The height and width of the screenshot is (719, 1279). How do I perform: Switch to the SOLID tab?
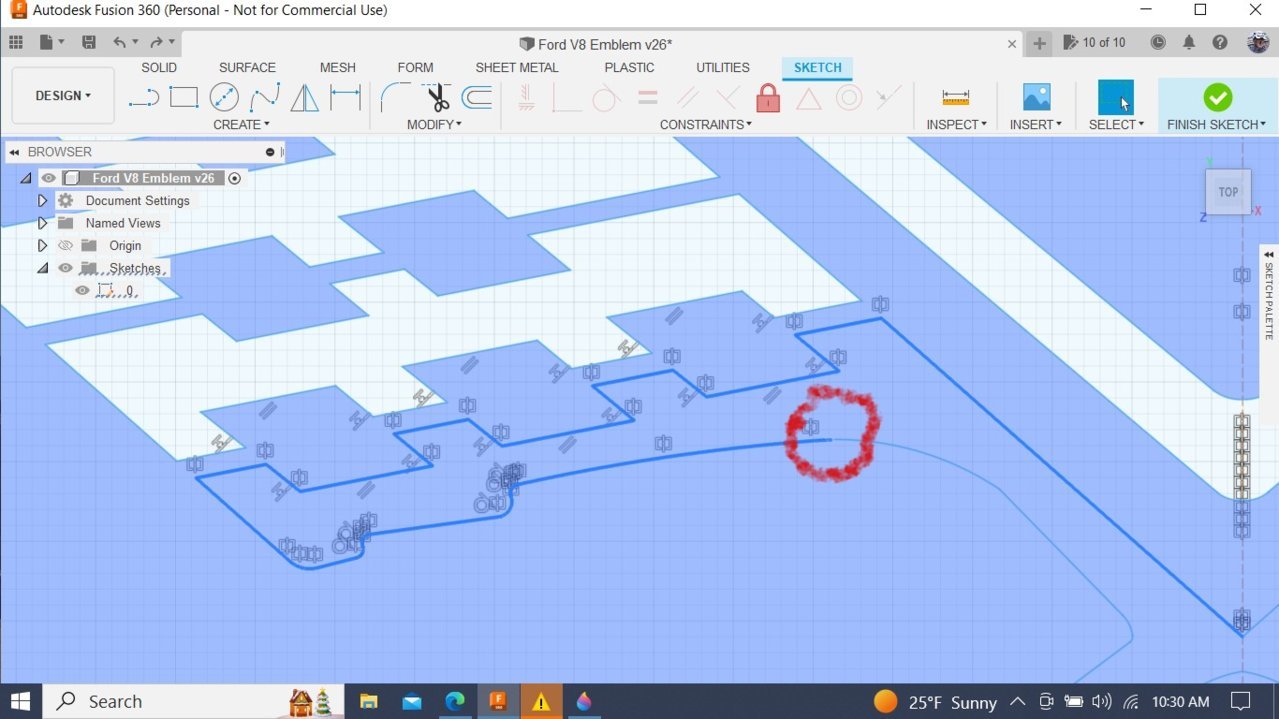(x=159, y=68)
